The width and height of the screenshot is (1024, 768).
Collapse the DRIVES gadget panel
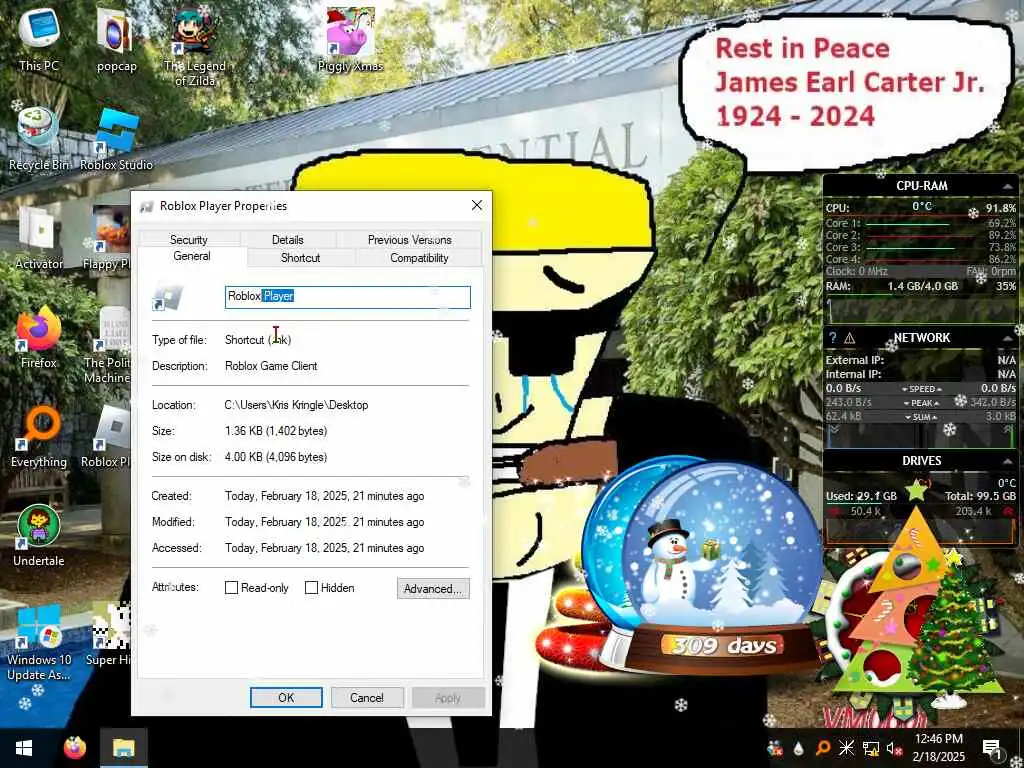[x=1008, y=461]
